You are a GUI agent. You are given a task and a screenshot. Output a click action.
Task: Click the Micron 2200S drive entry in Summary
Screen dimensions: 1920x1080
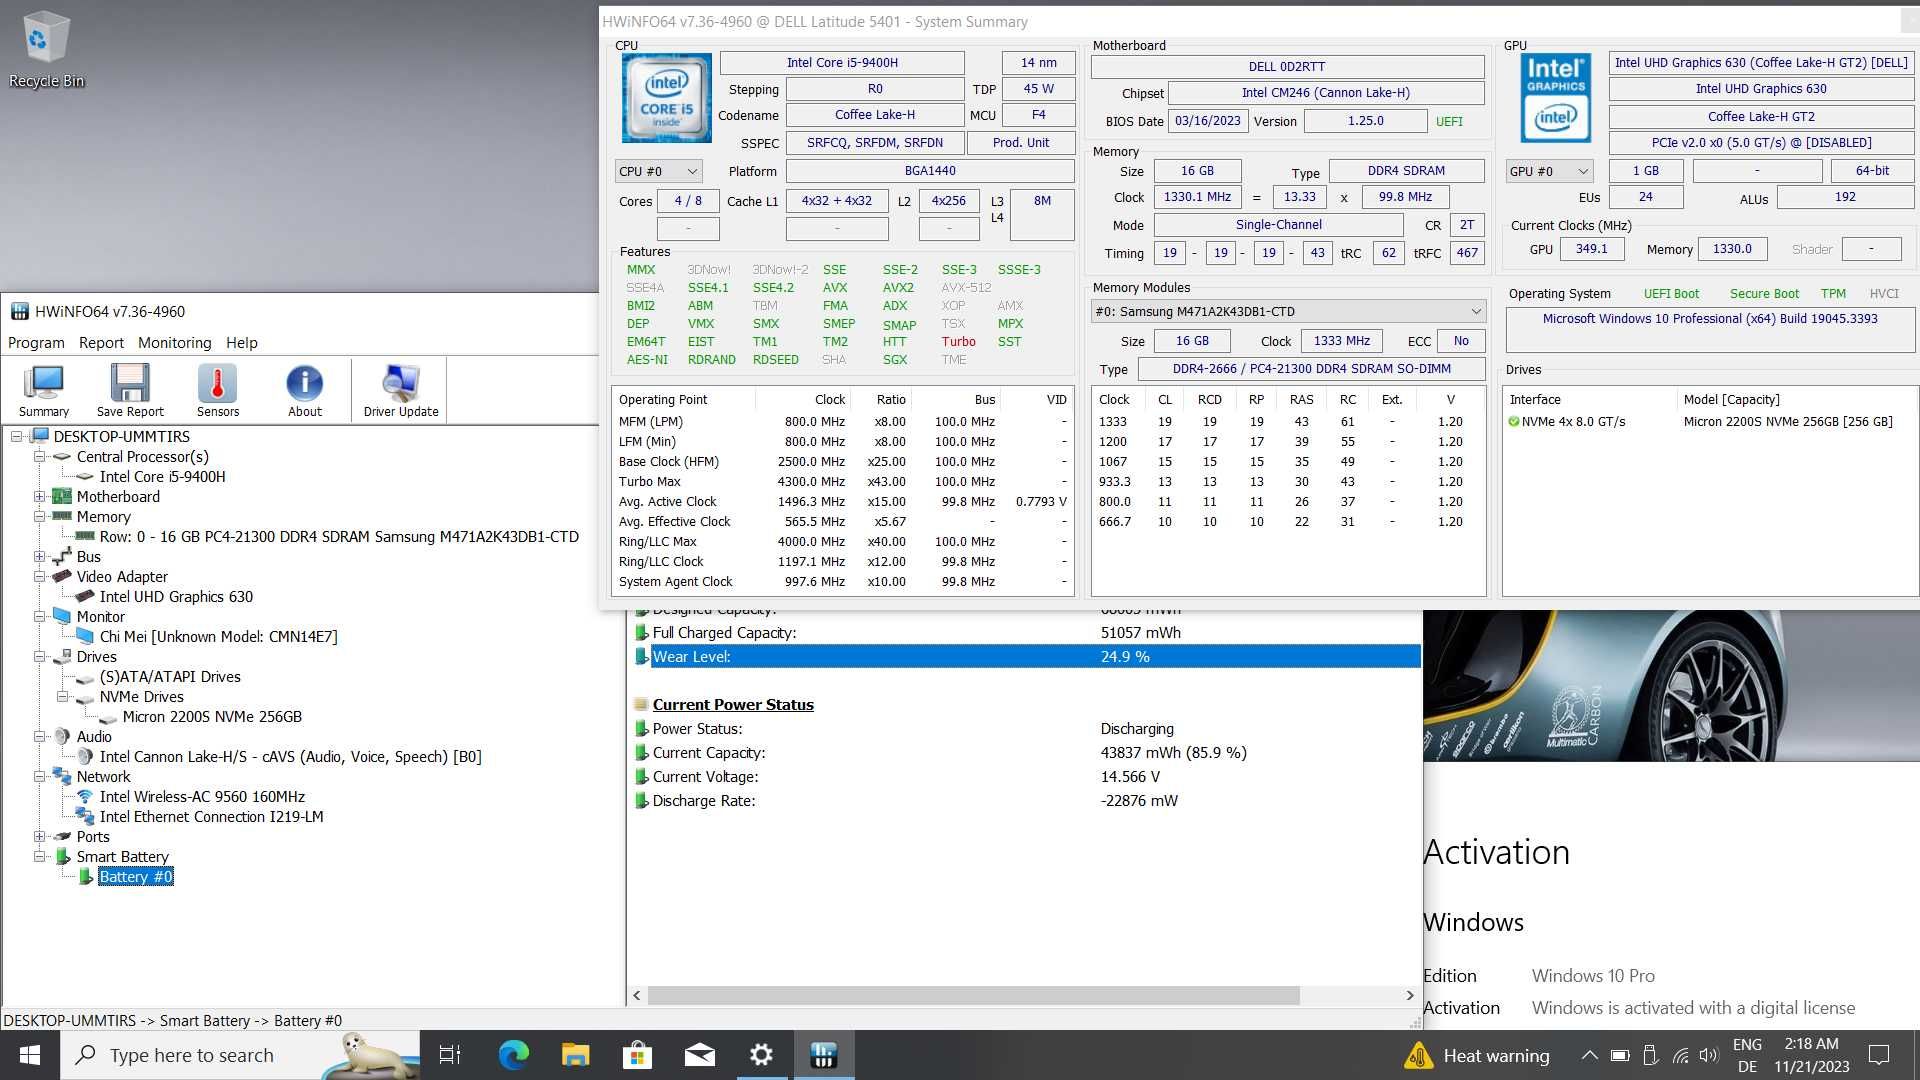pyautogui.click(x=1709, y=422)
